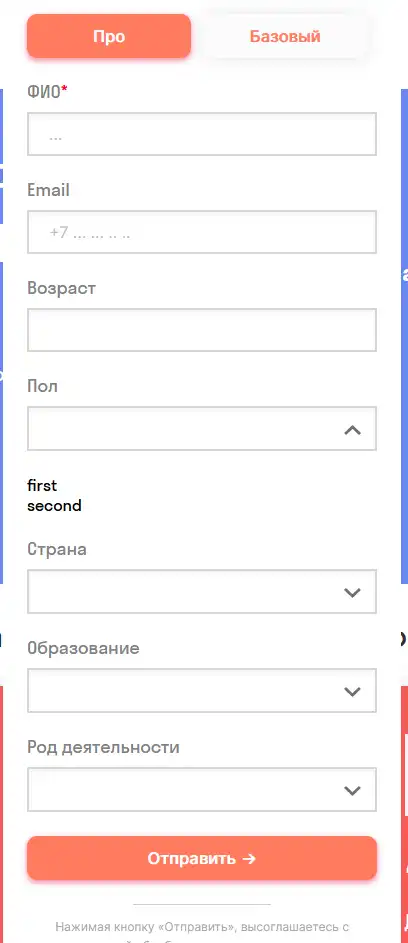This screenshot has width=408, height=943.
Task: Switch to the Базовый tab
Action: pyautogui.click(x=285, y=36)
